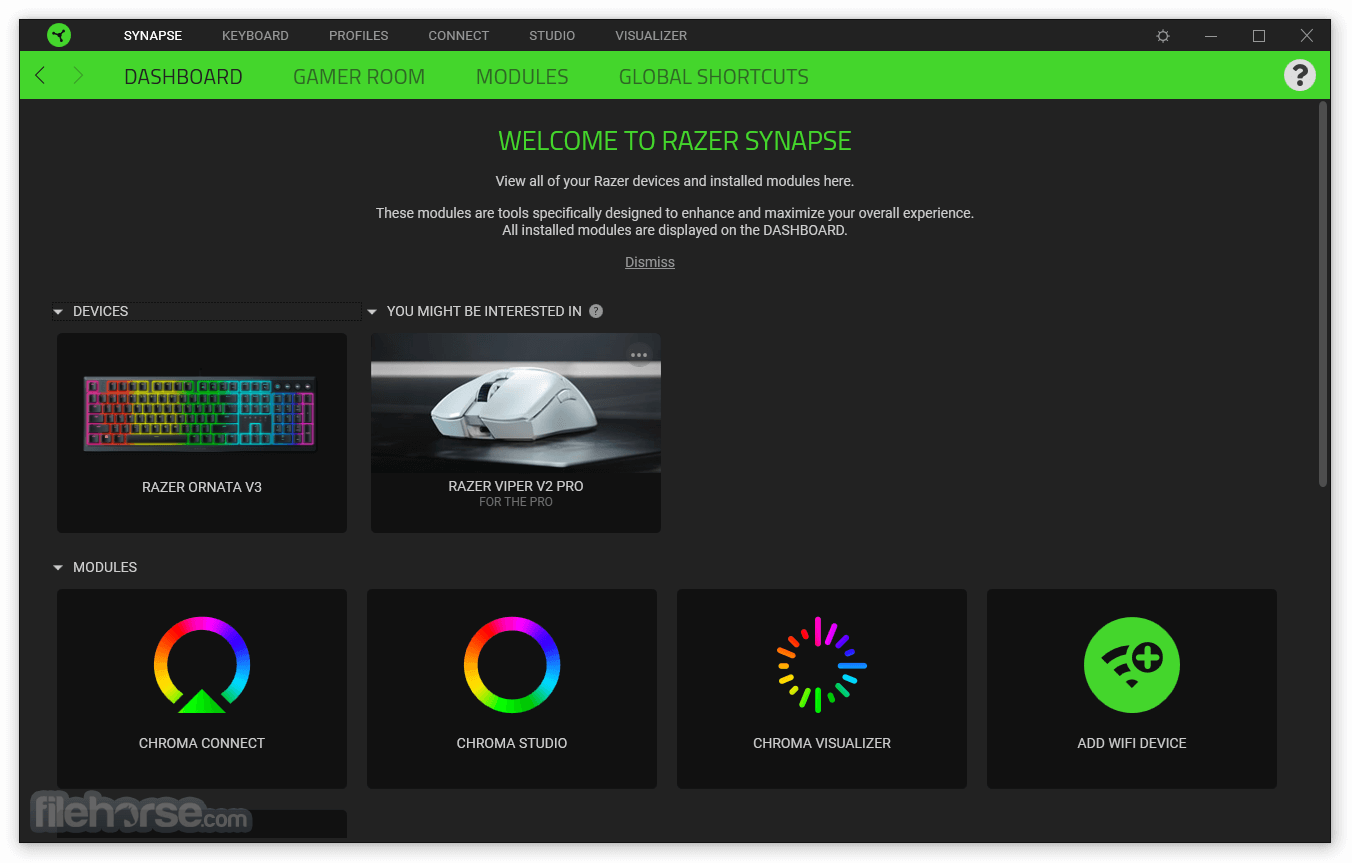This screenshot has width=1352, height=863.
Task: Click the Razer Ornata V3 label
Action: 202,488
